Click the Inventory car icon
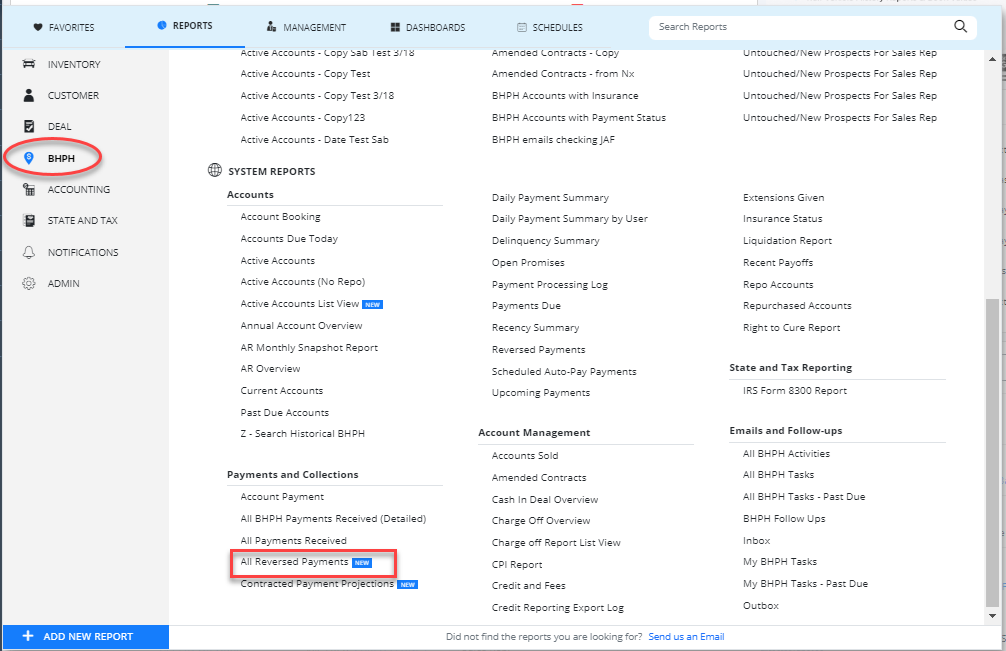Image resolution: width=1006 pixels, height=651 pixels. point(29,64)
